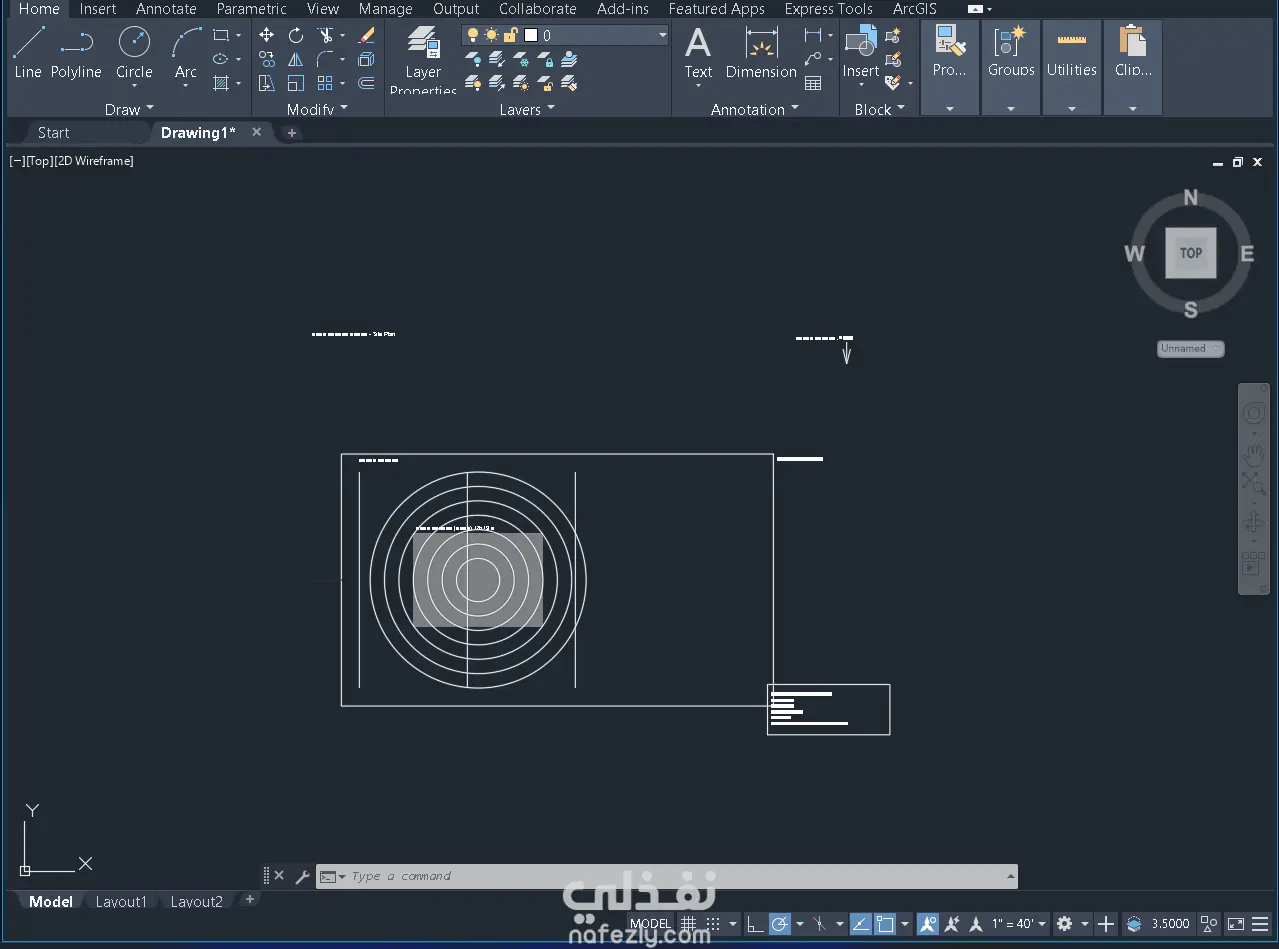Select the Polyline tool
The image size is (1279, 949).
[x=76, y=52]
